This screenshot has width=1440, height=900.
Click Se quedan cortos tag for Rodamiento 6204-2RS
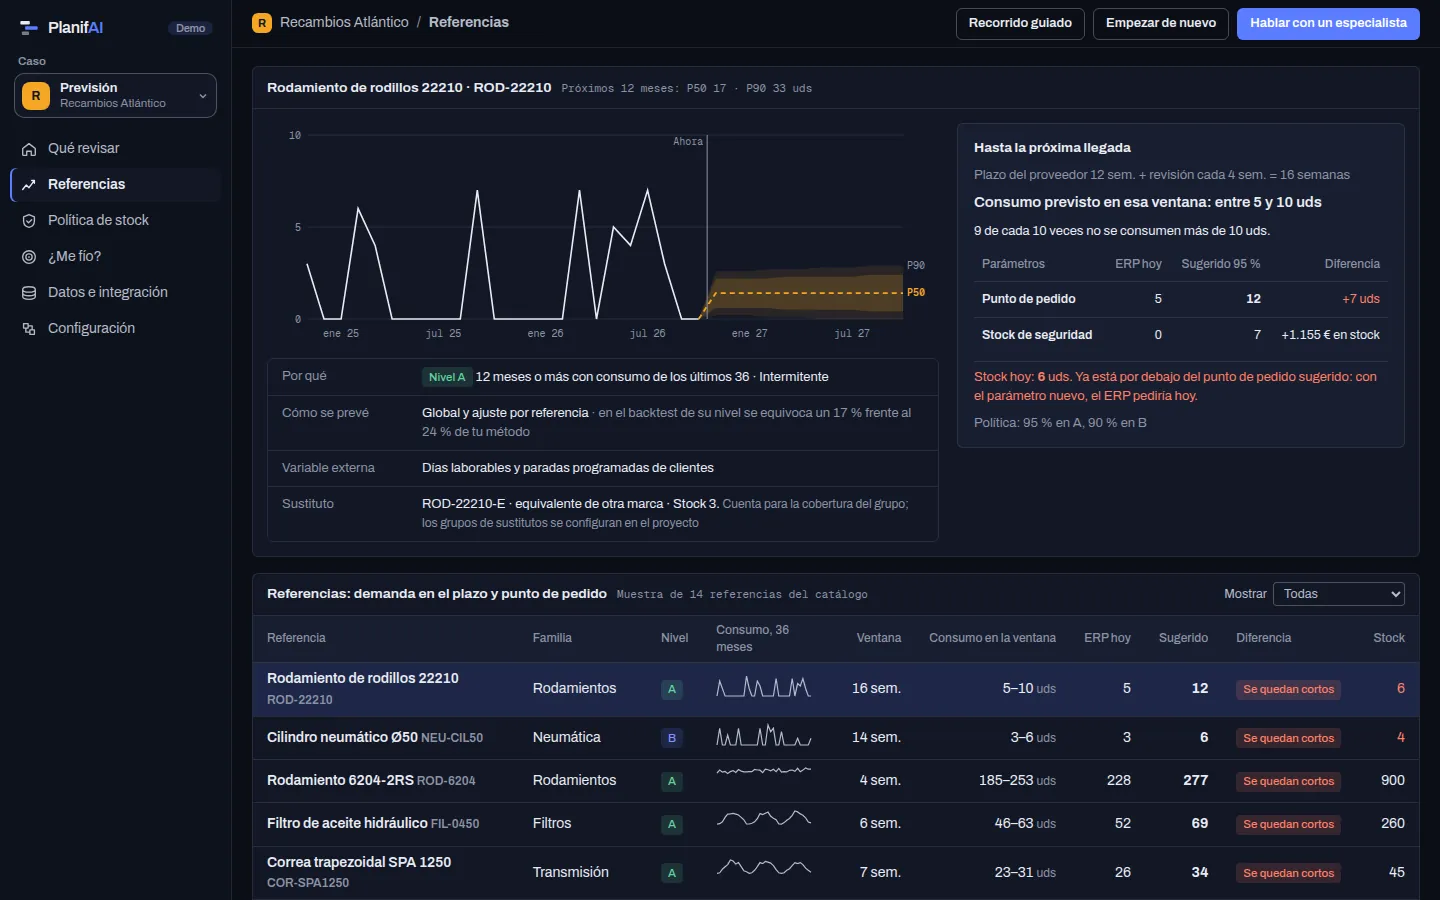(x=1288, y=781)
